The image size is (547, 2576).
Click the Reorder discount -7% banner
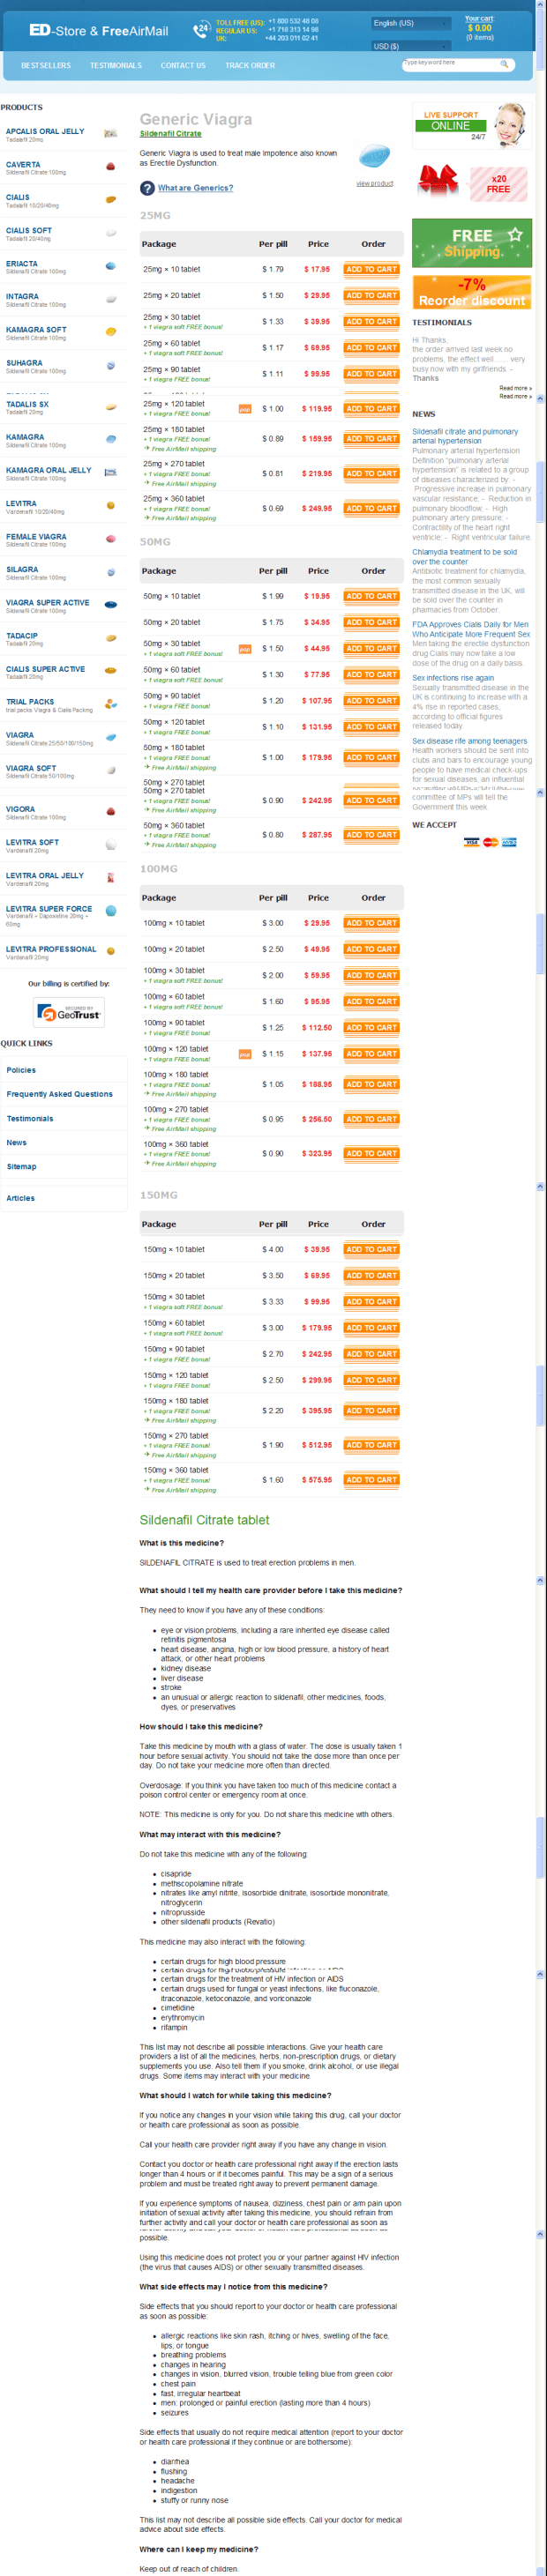471,293
